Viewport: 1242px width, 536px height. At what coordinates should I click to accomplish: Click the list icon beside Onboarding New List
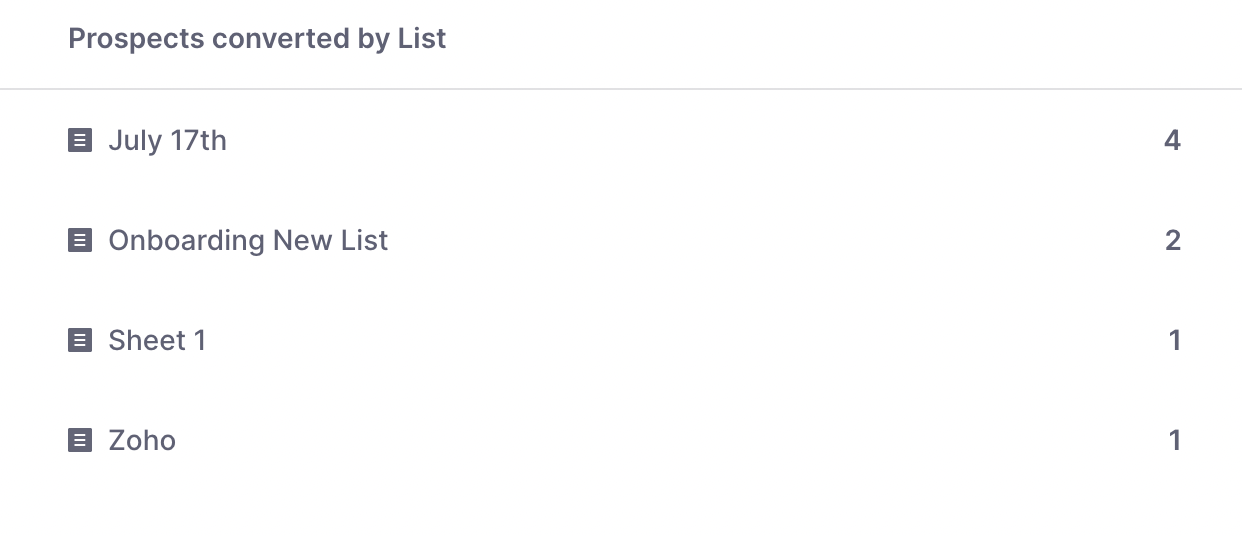pos(80,240)
